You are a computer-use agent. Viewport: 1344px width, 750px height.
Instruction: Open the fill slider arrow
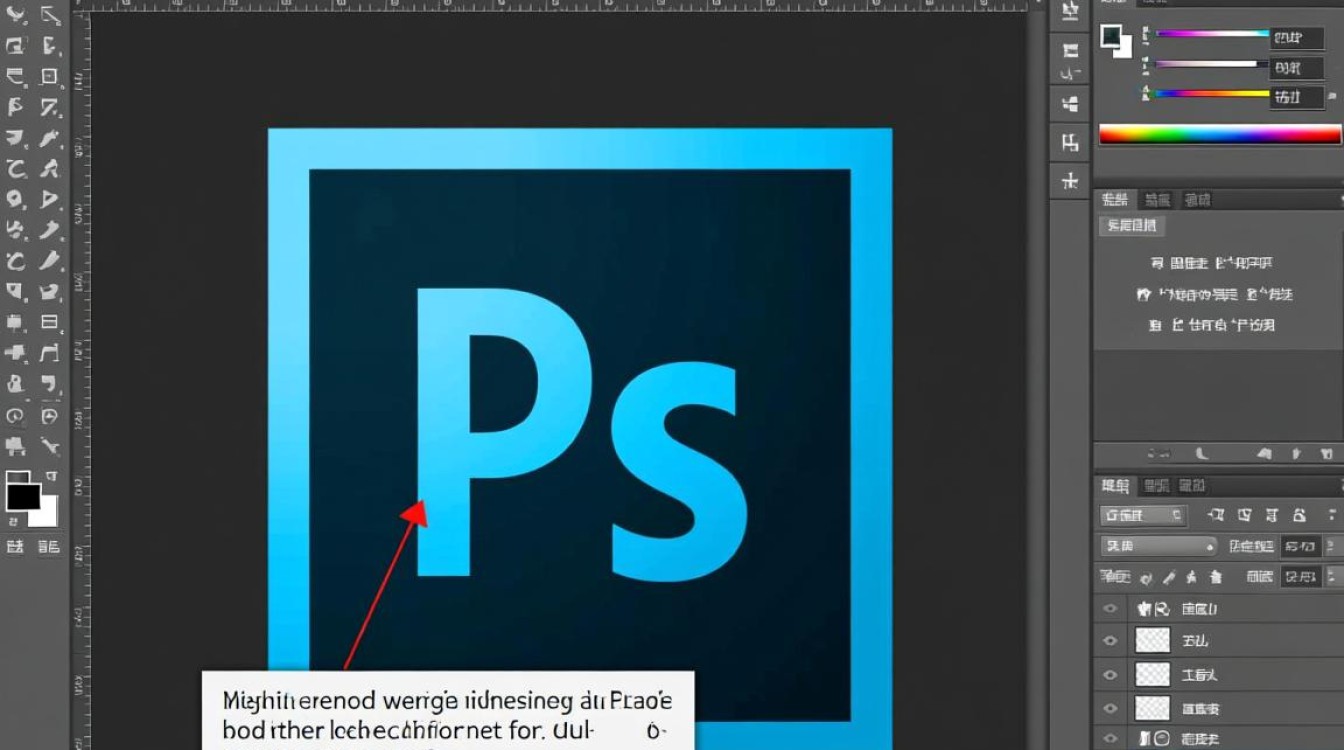tap(1331, 577)
